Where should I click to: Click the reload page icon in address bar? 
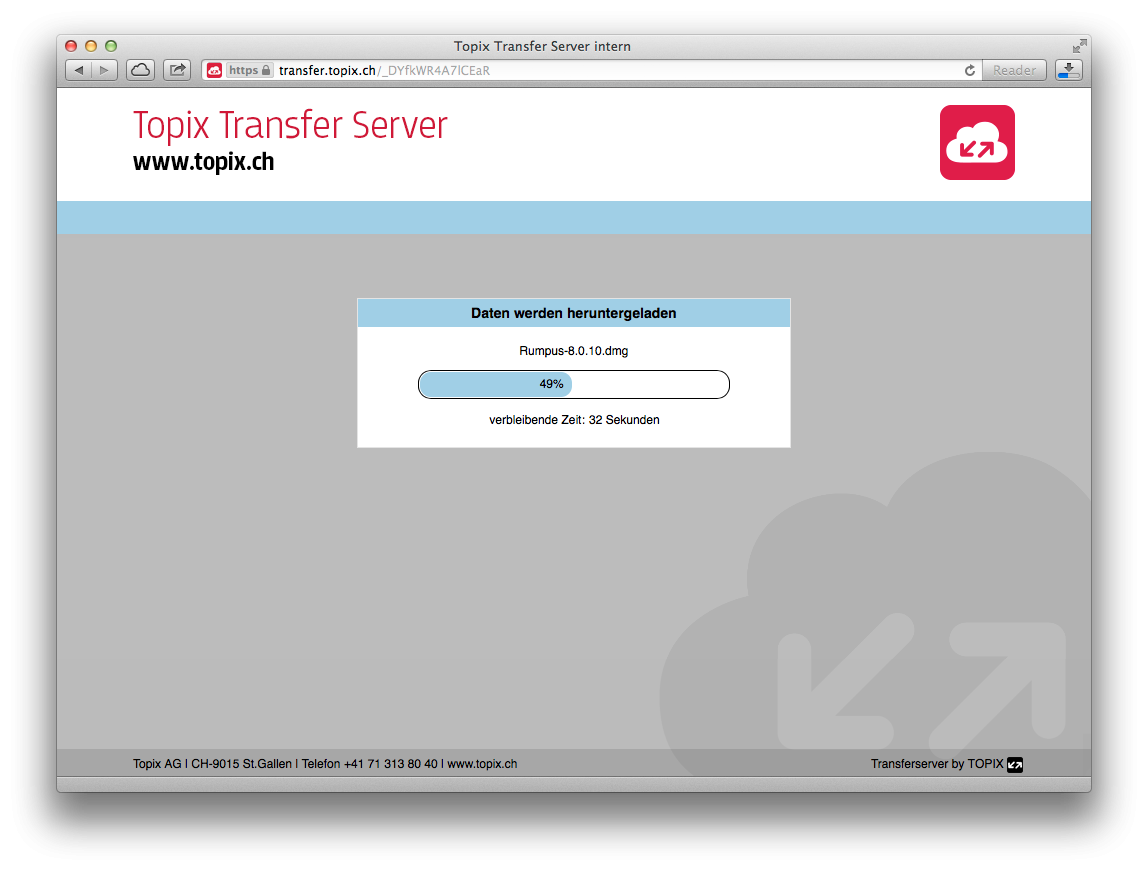tap(970, 70)
